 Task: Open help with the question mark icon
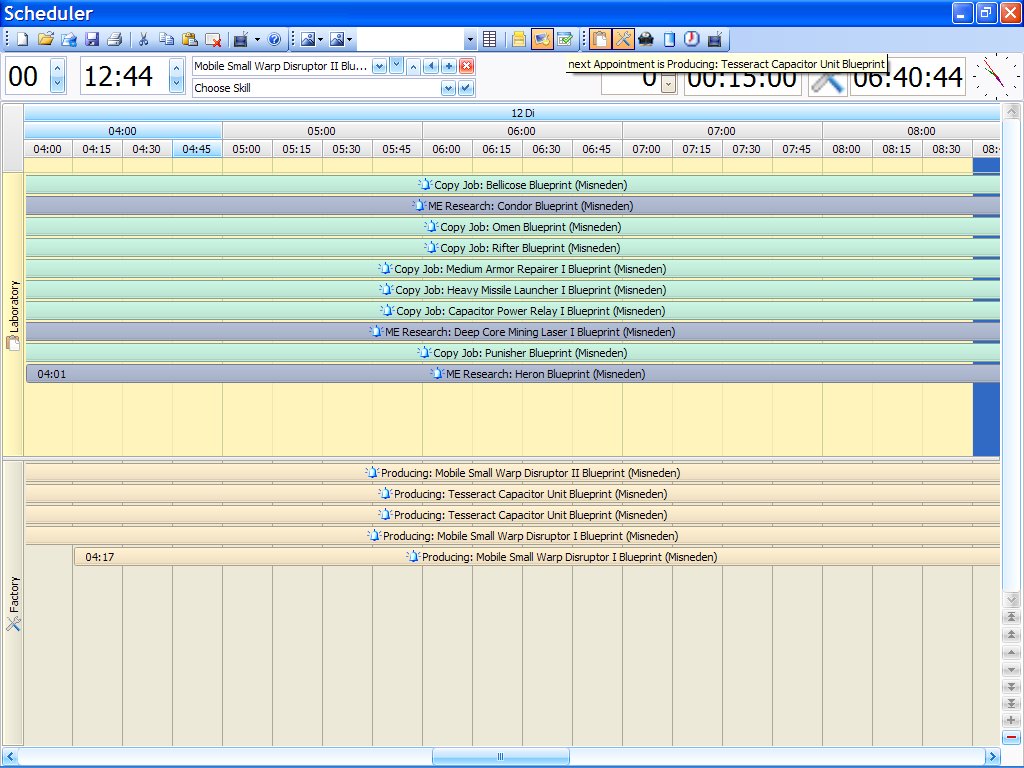coord(275,40)
